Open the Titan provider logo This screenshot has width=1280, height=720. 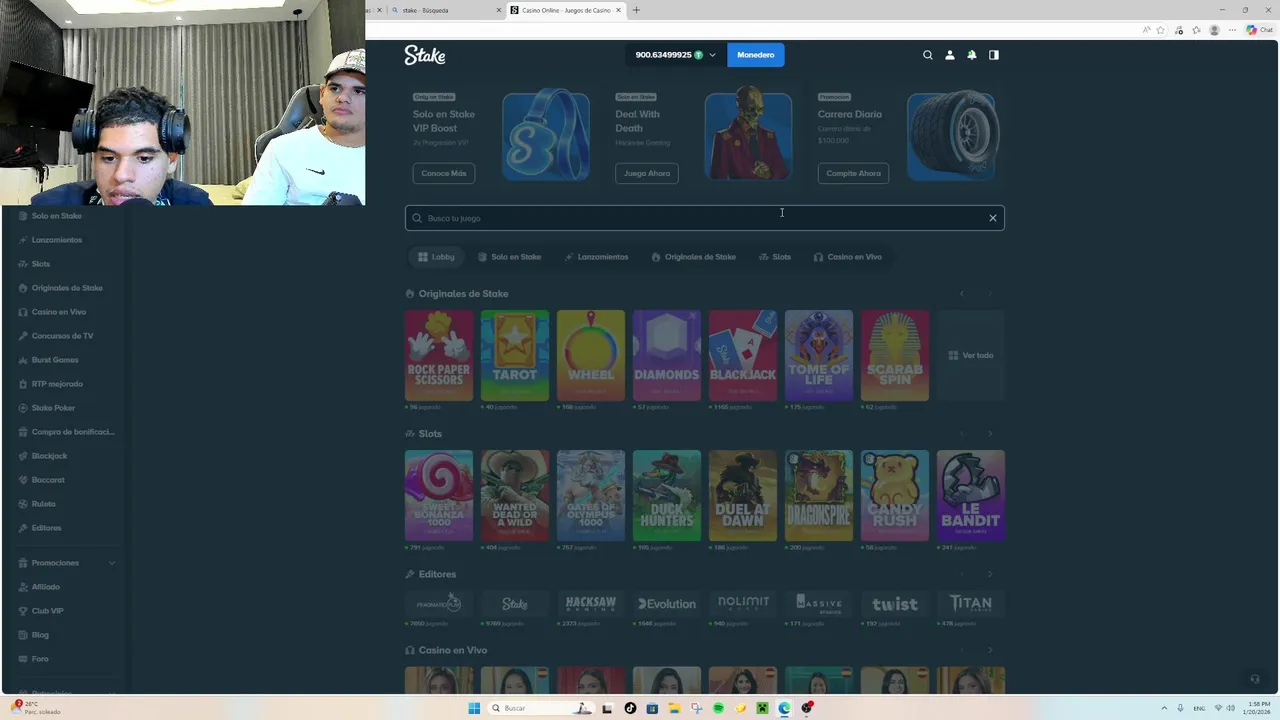click(x=971, y=603)
